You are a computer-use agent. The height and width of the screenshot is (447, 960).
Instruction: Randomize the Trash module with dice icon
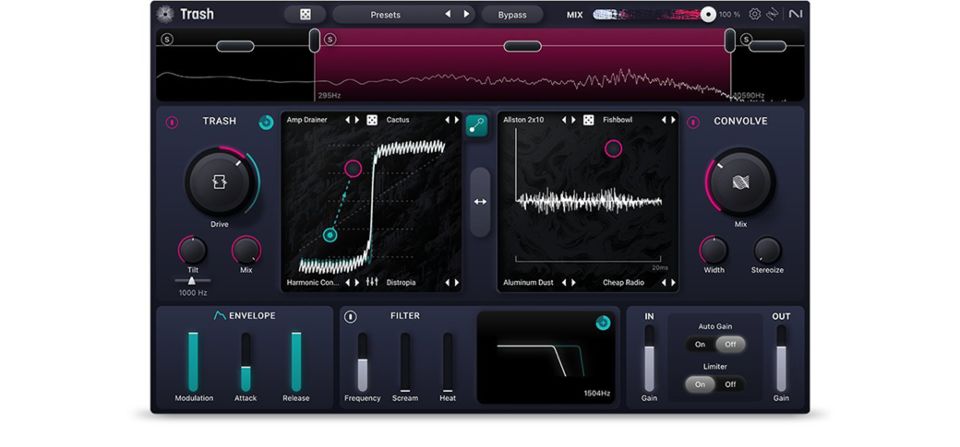[x=372, y=120]
